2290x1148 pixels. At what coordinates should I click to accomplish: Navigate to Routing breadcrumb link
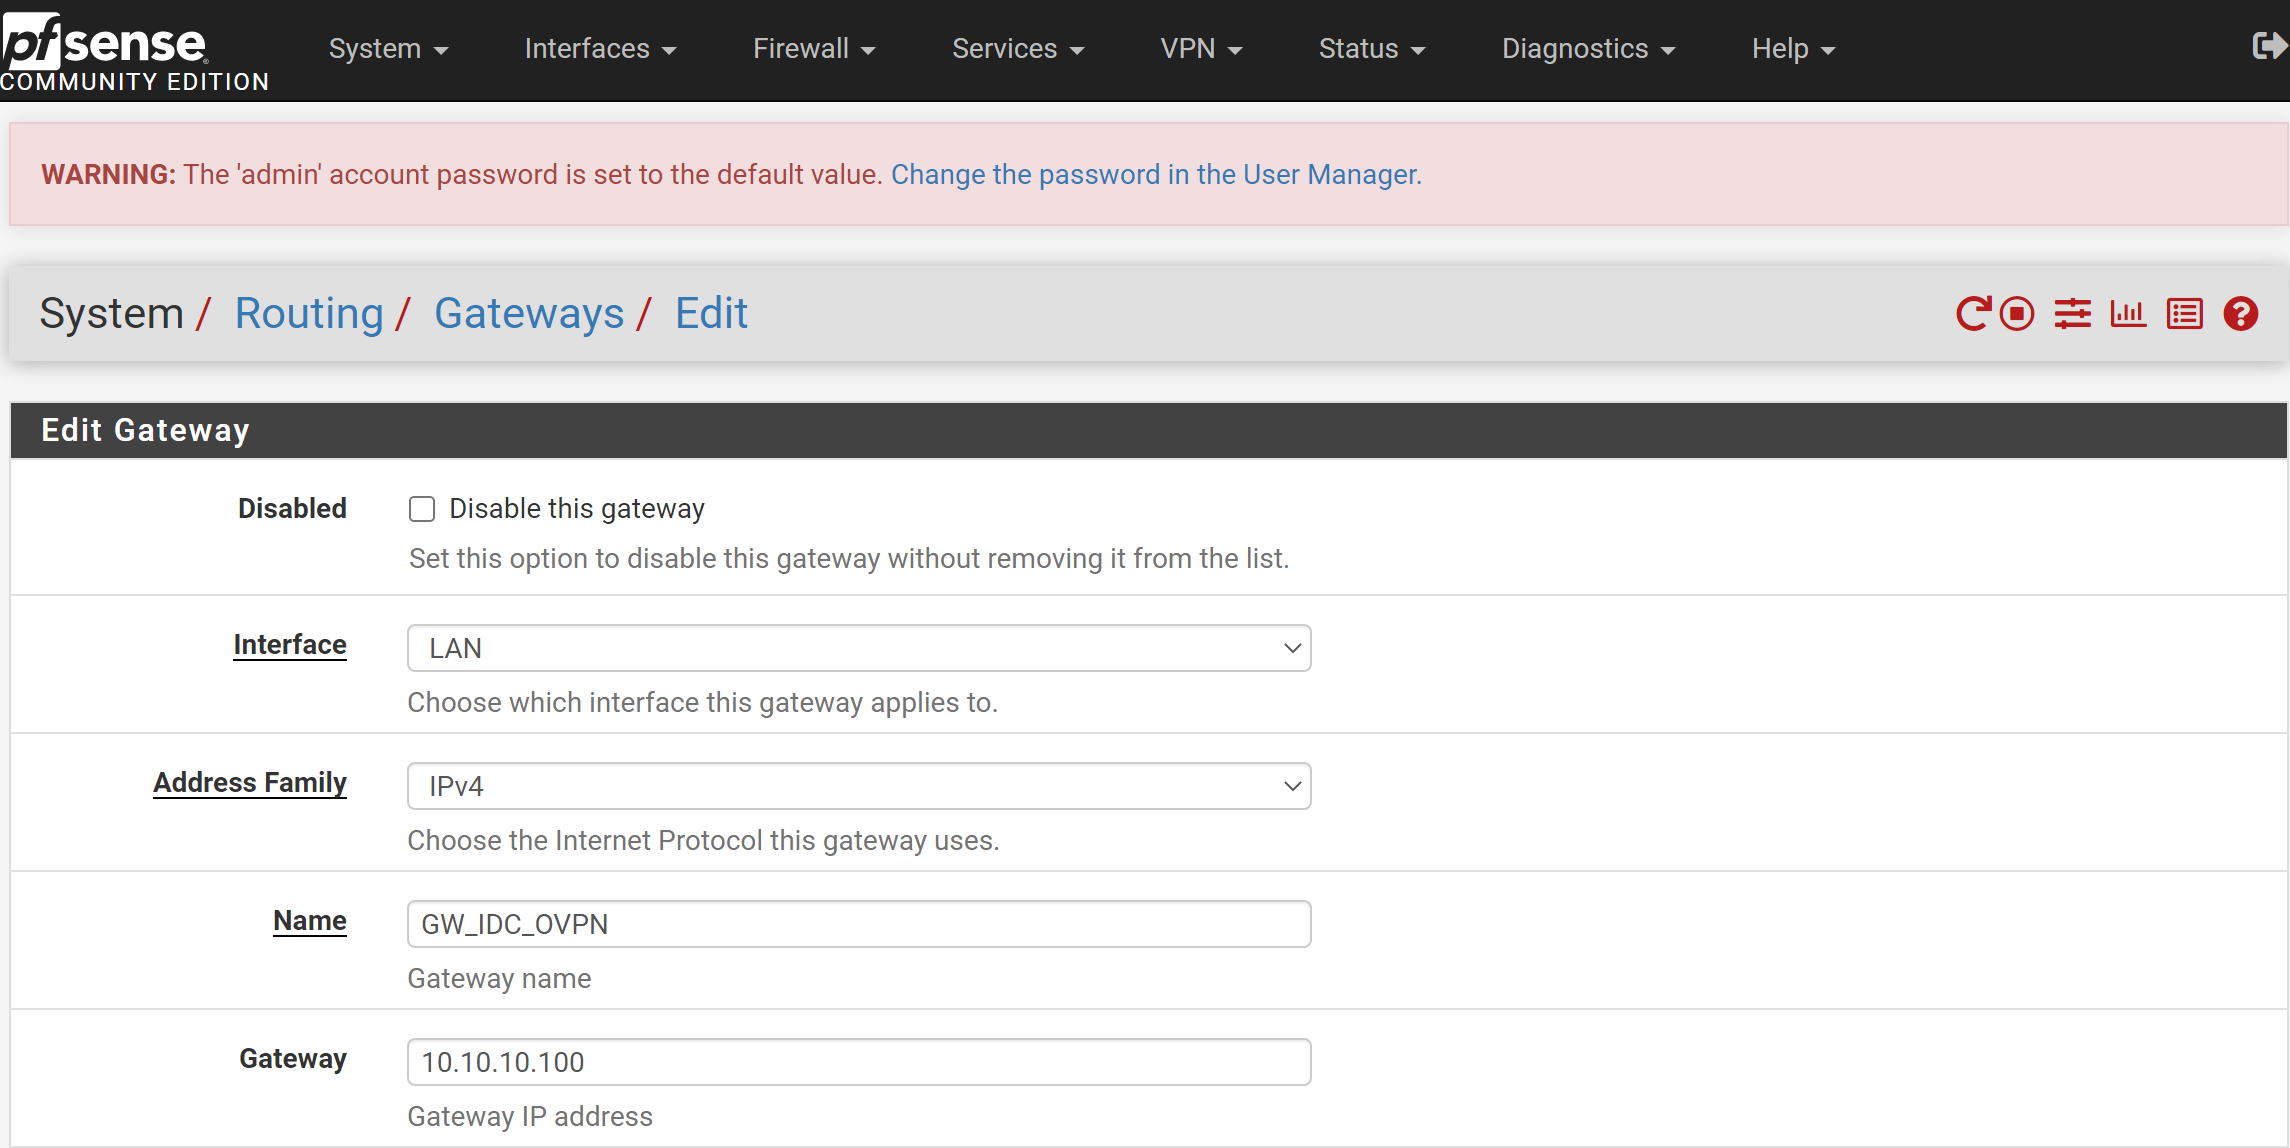[306, 312]
